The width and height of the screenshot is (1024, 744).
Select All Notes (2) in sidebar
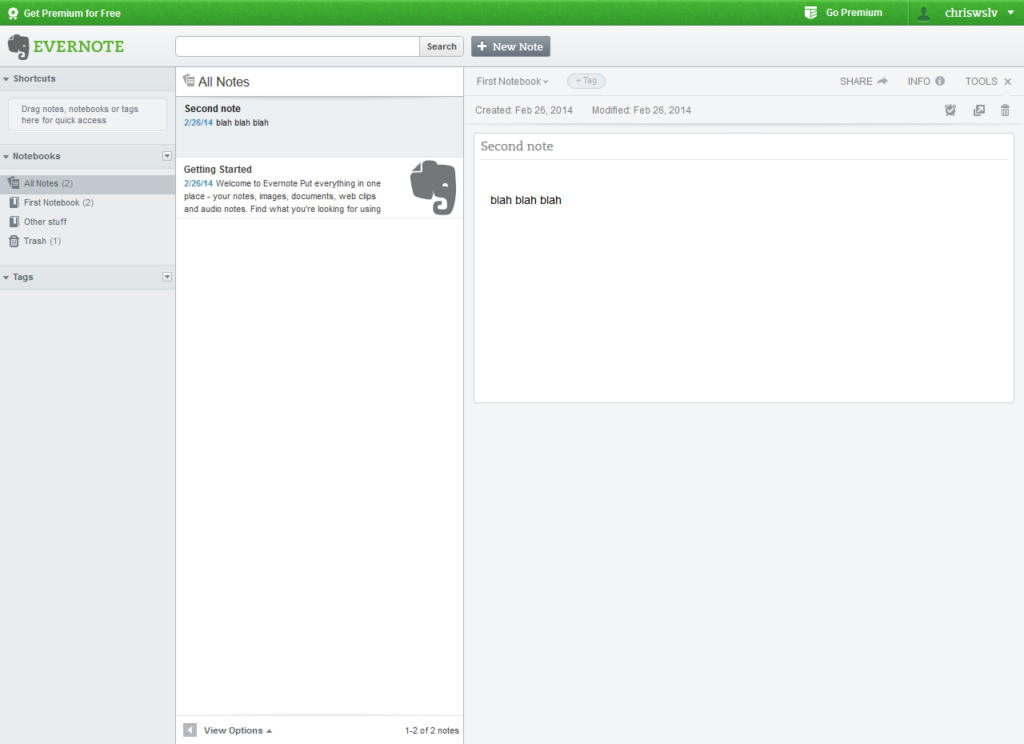click(88, 184)
